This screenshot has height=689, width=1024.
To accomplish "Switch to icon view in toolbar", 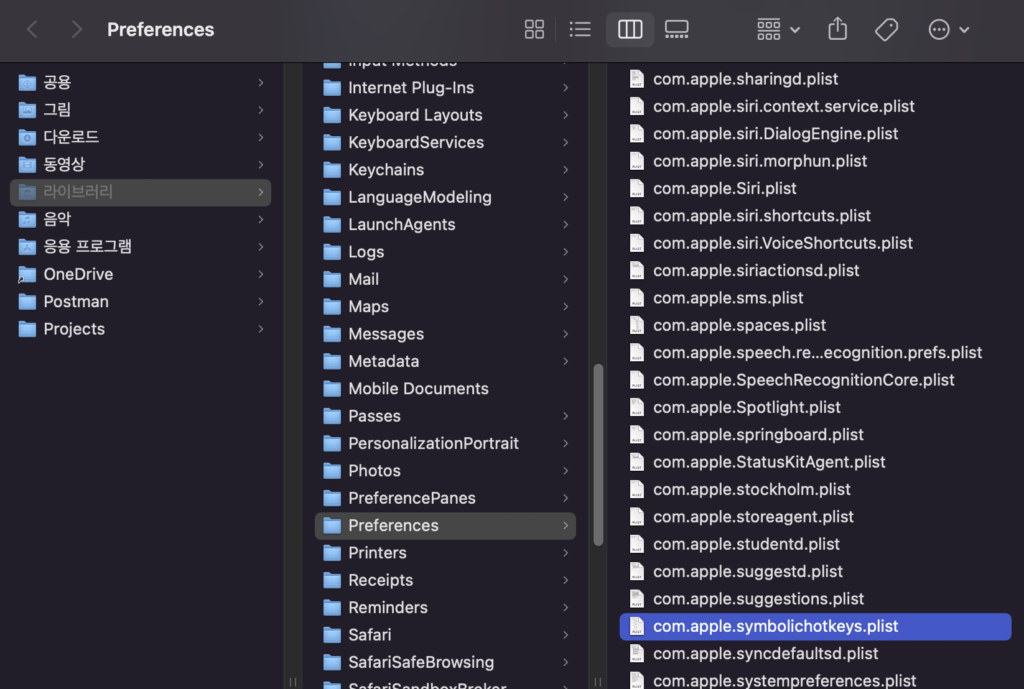I will coord(534,30).
